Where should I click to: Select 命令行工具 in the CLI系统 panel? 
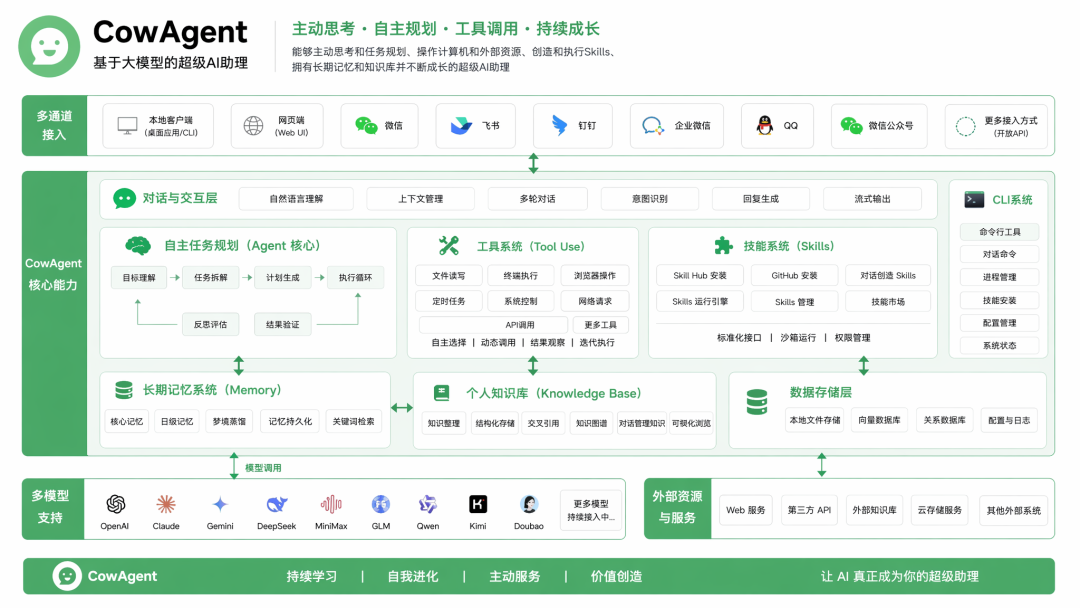click(x=999, y=232)
